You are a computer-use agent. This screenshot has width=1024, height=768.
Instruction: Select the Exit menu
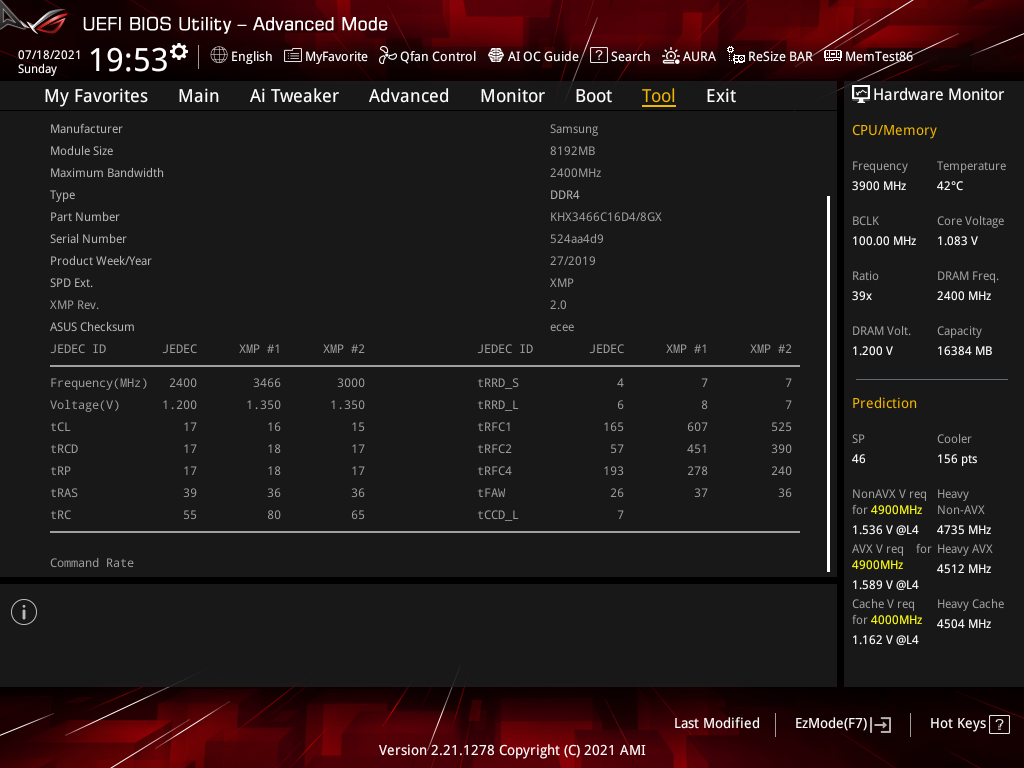point(720,96)
